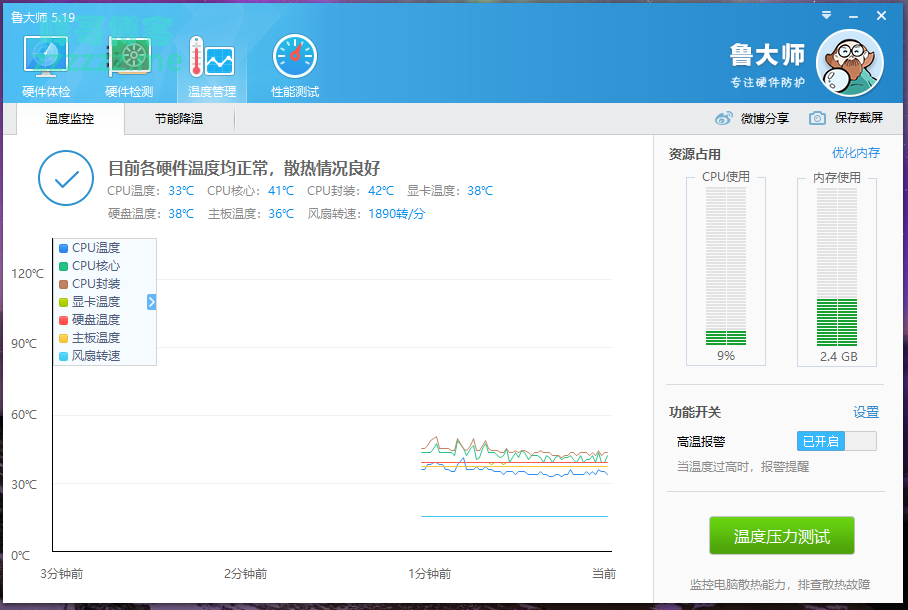Minimize the 鲁大师 window
This screenshot has width=908, height=610.
(x=853, y=16)
